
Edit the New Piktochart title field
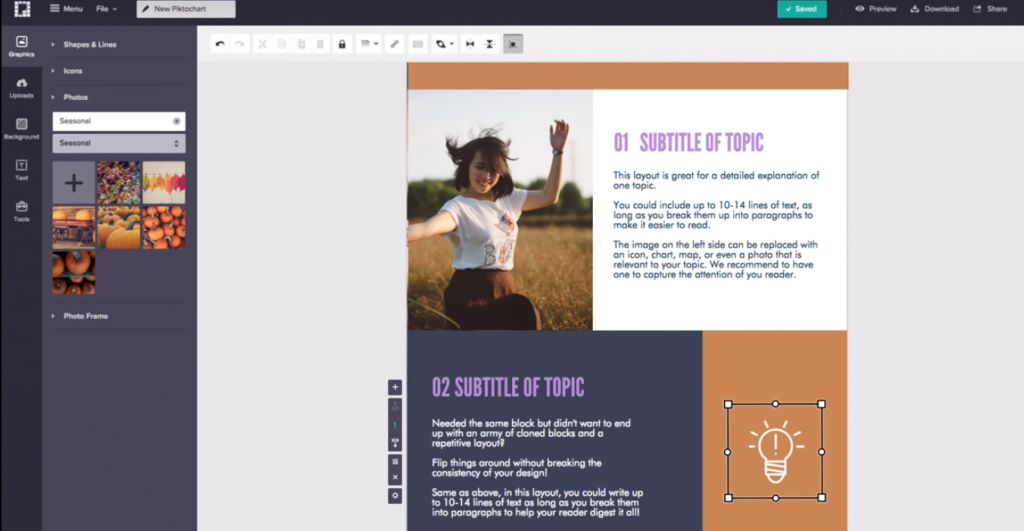[x=186, y=8]
